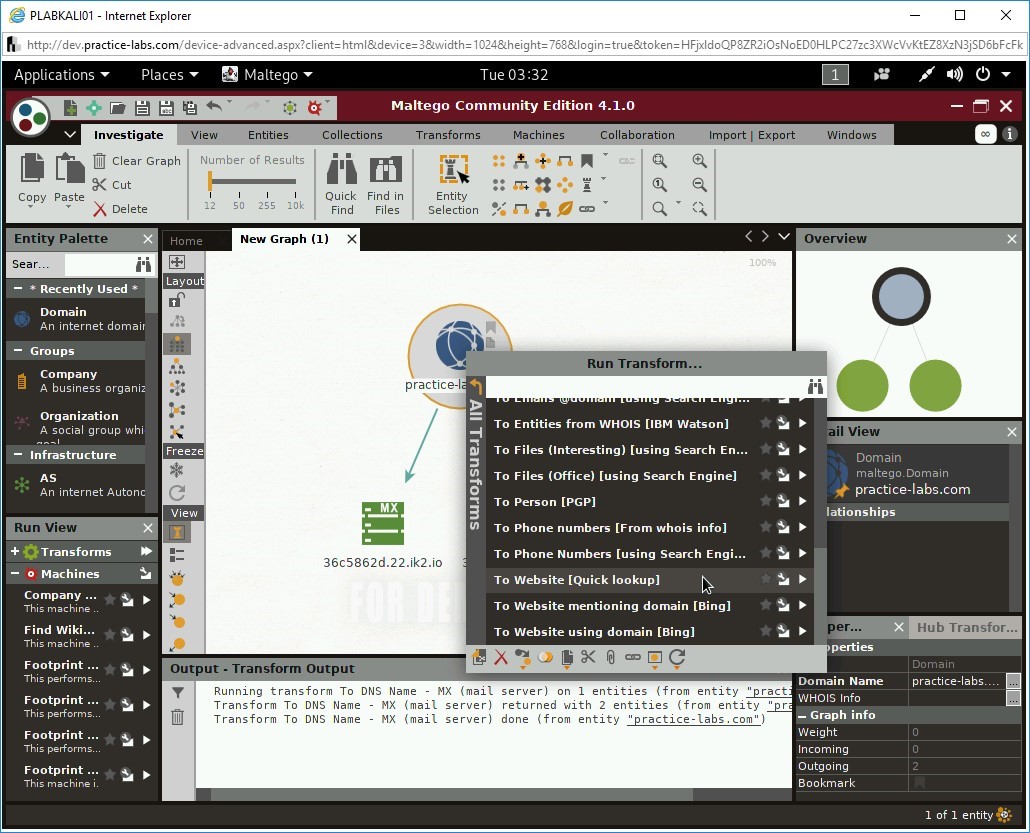
Task: Click the scissors cut icon in Run Transform dialog
Action: click(588, 657)
